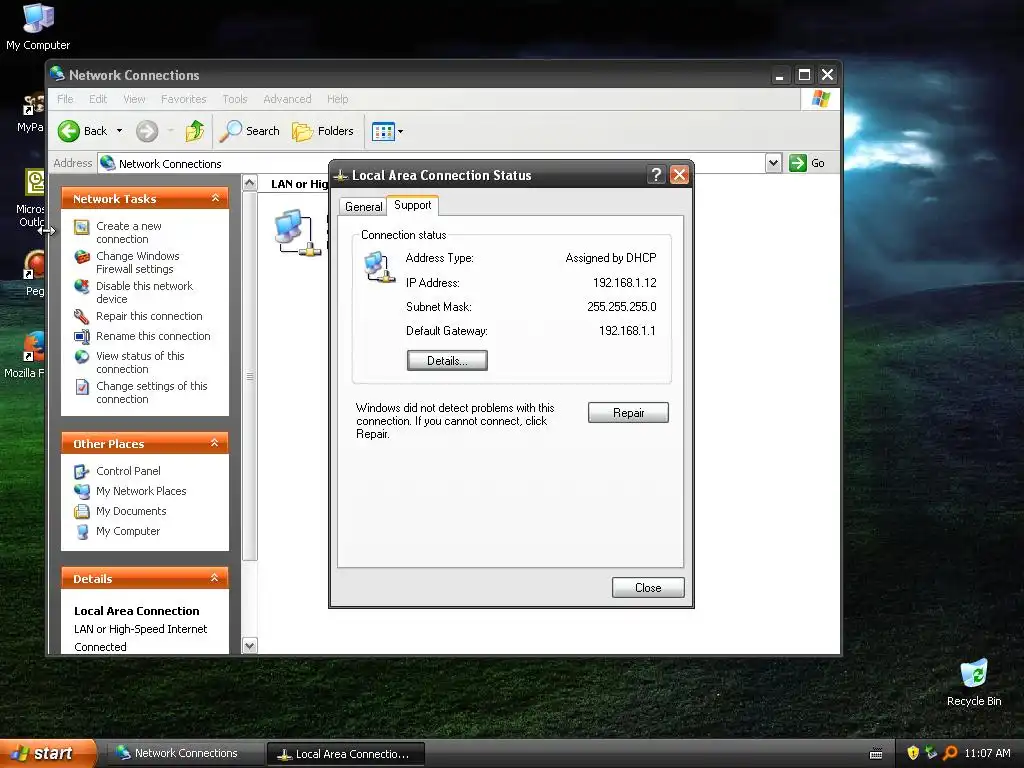
Task: Click the View status globe icon
Action: pos(82,357)
